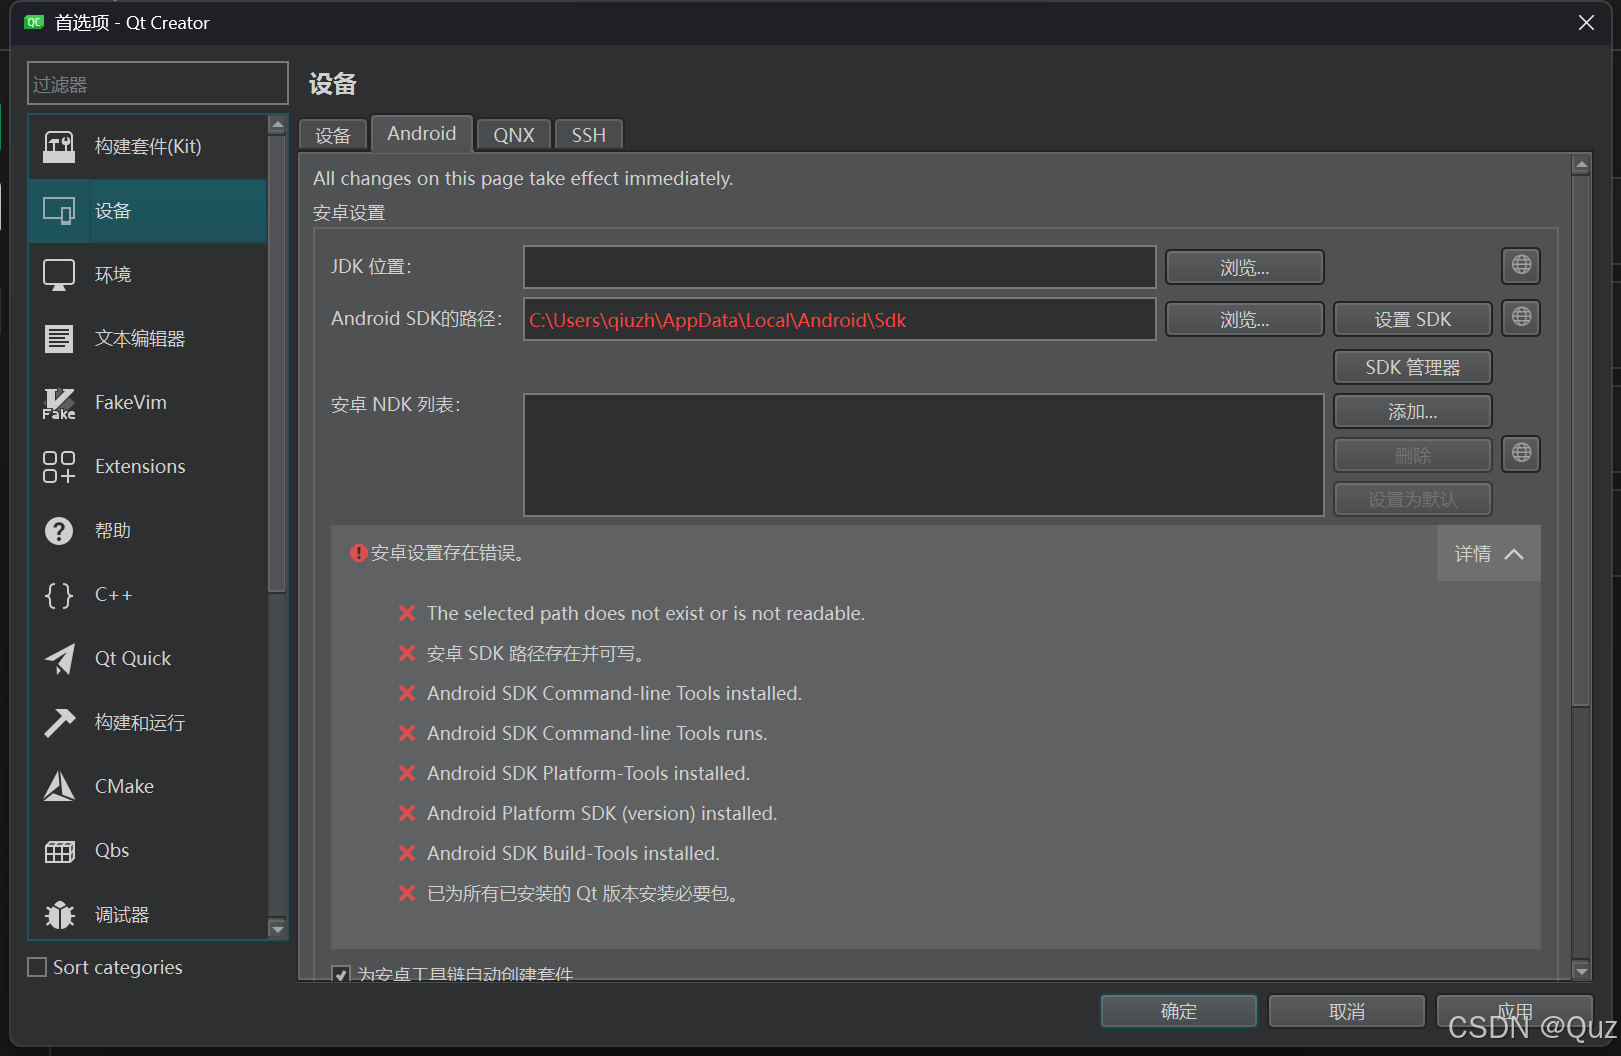Screen dimensions: 1621x1056
Task: Open the SDK 管理器 button
Action: (x=1413, y=367)
